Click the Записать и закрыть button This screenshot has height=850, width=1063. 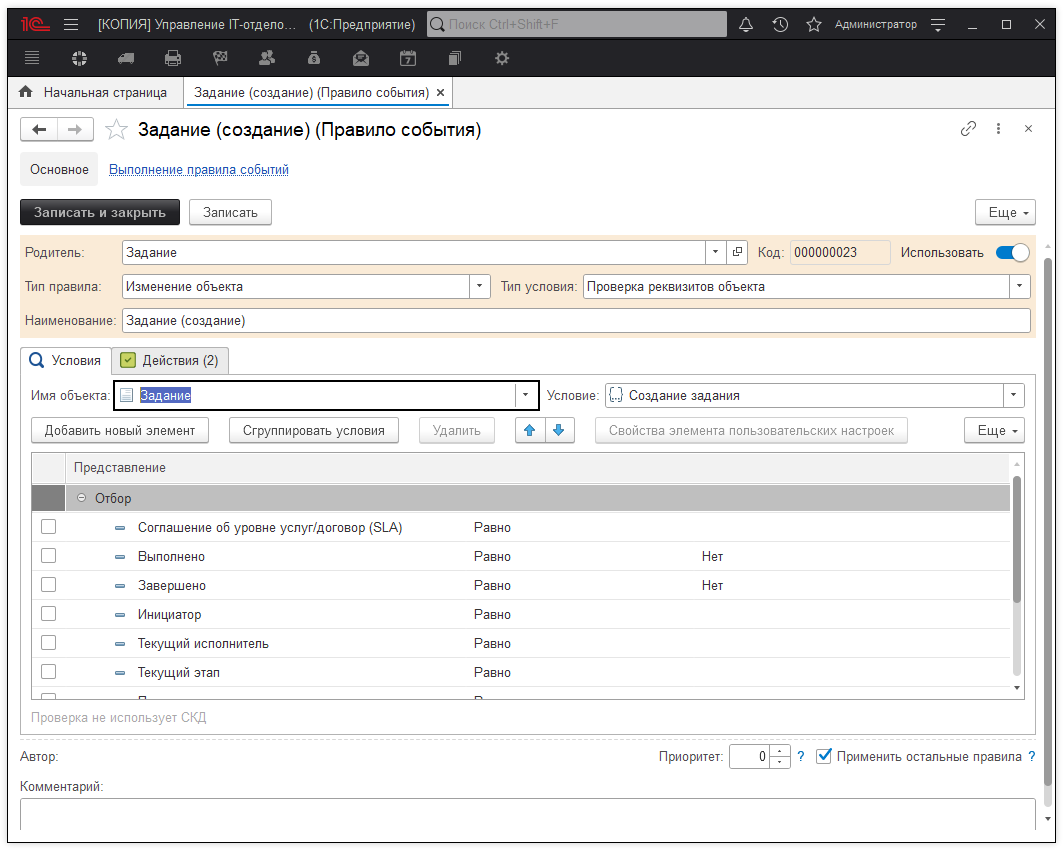(x=100, y=212)
